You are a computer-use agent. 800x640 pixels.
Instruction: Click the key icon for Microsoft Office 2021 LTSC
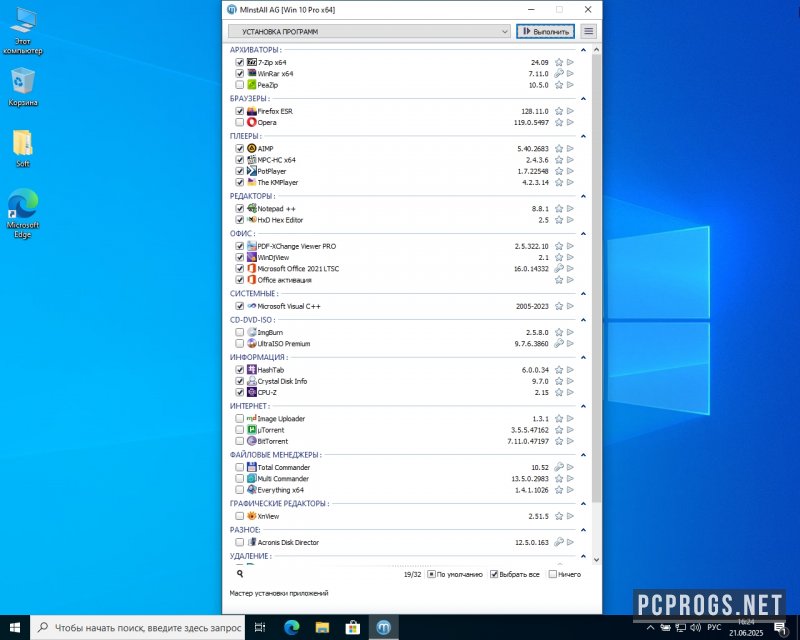point(559,268)
